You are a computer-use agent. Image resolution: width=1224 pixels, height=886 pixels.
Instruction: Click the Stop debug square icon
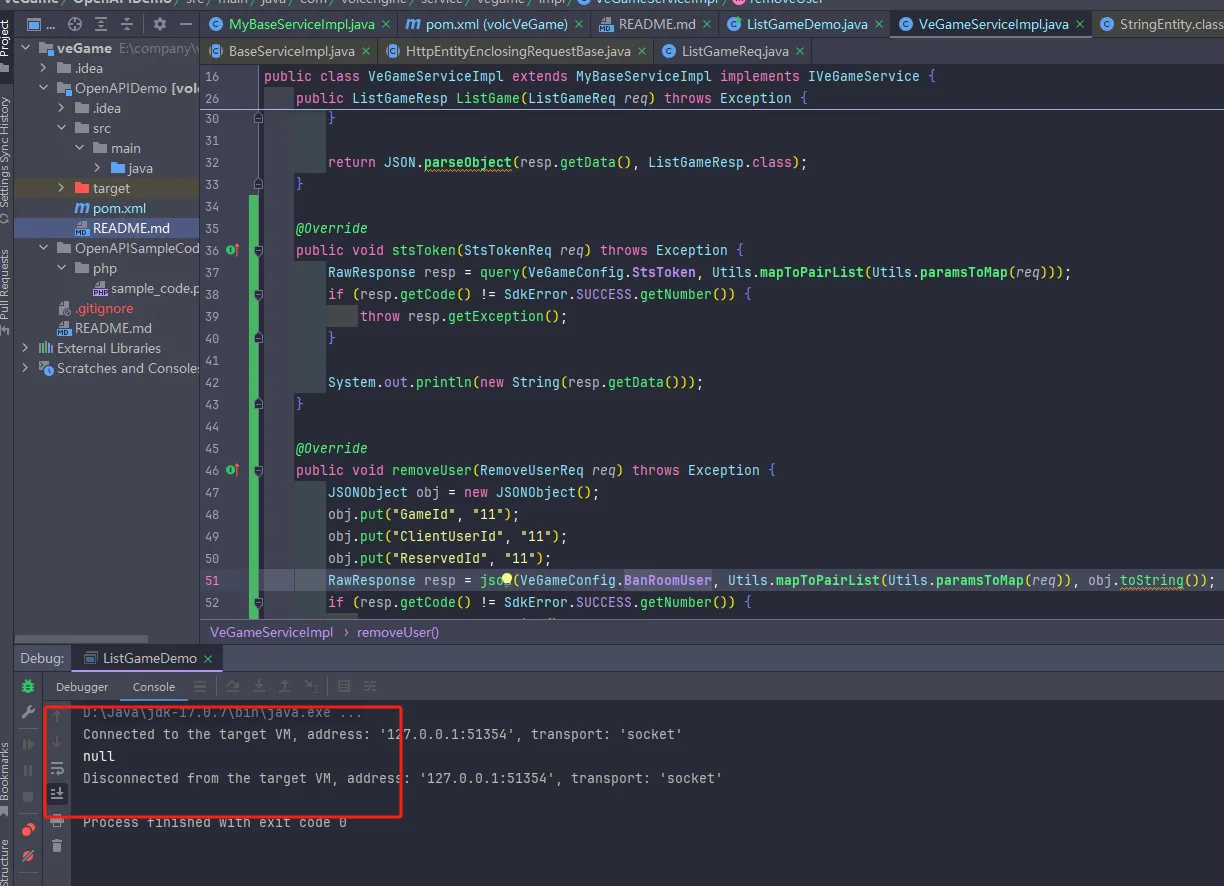(x=28, y=797)
